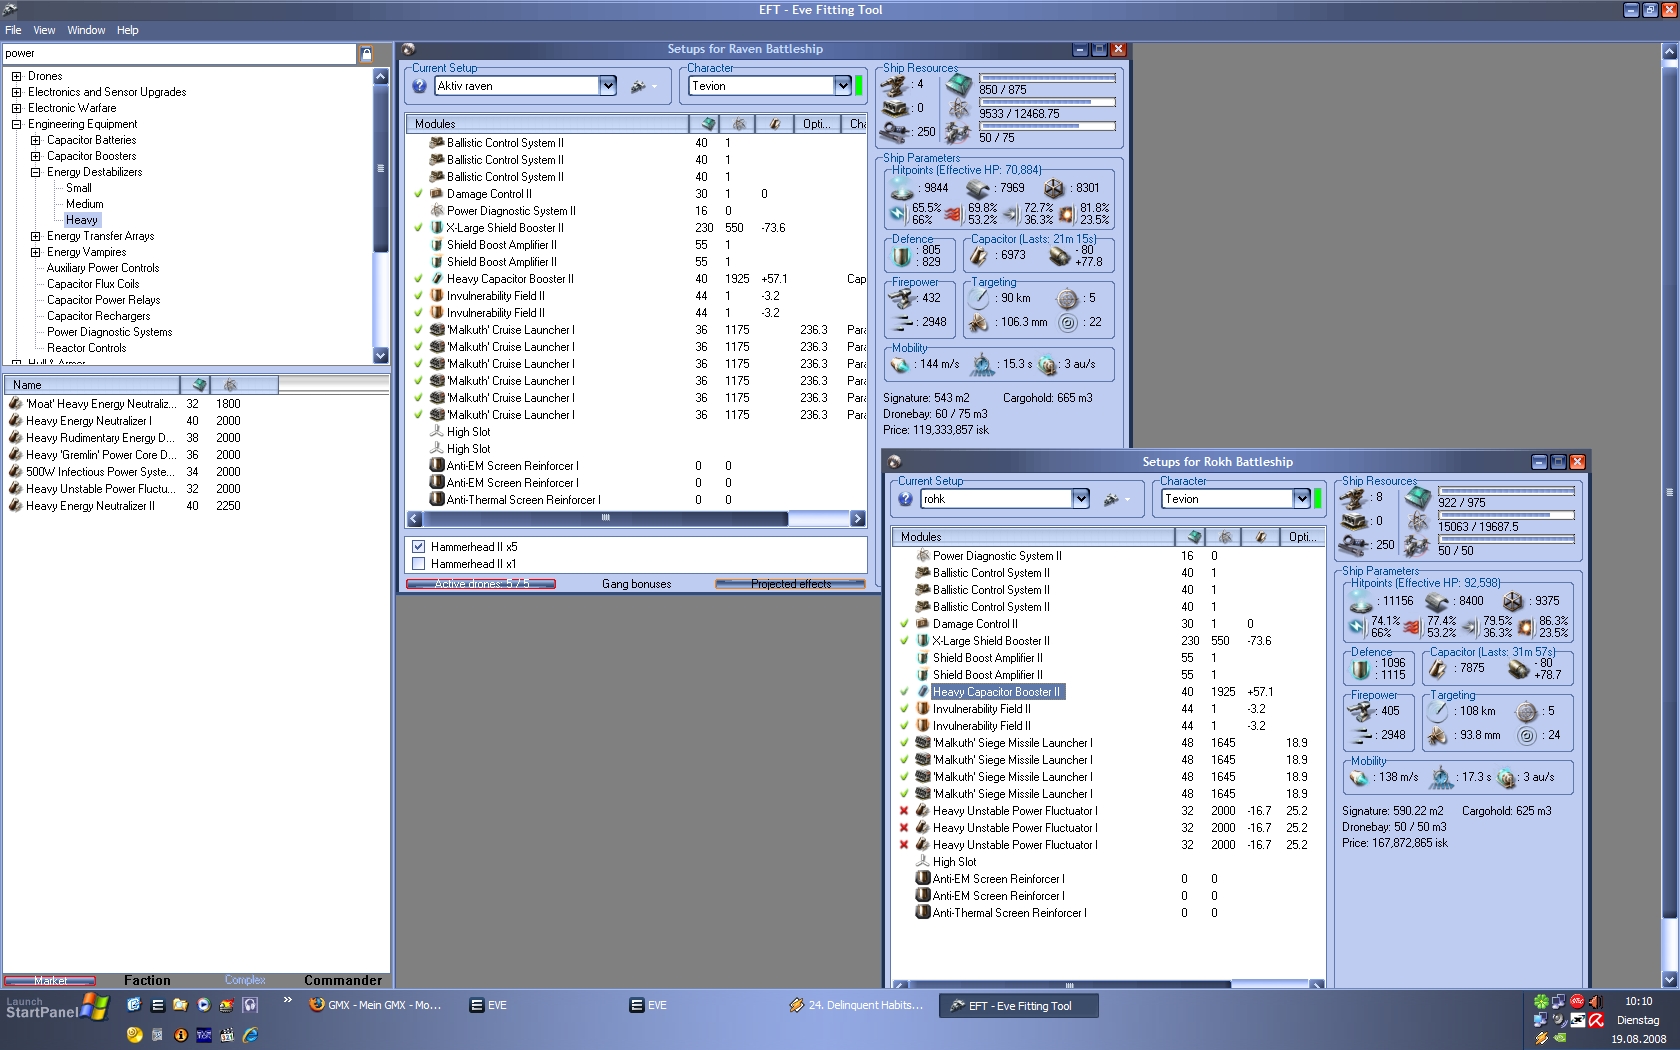Click the help icon beside rohk setup
The image size is (1680, 1050).
905,499
